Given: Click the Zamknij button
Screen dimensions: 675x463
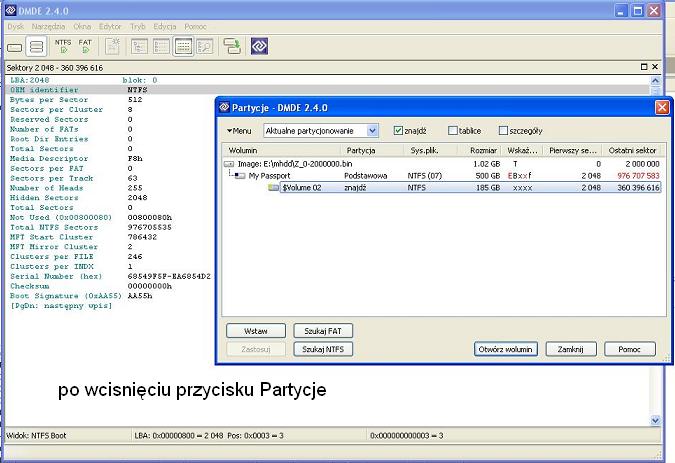Looking at the screenshot, I should 571,349.
